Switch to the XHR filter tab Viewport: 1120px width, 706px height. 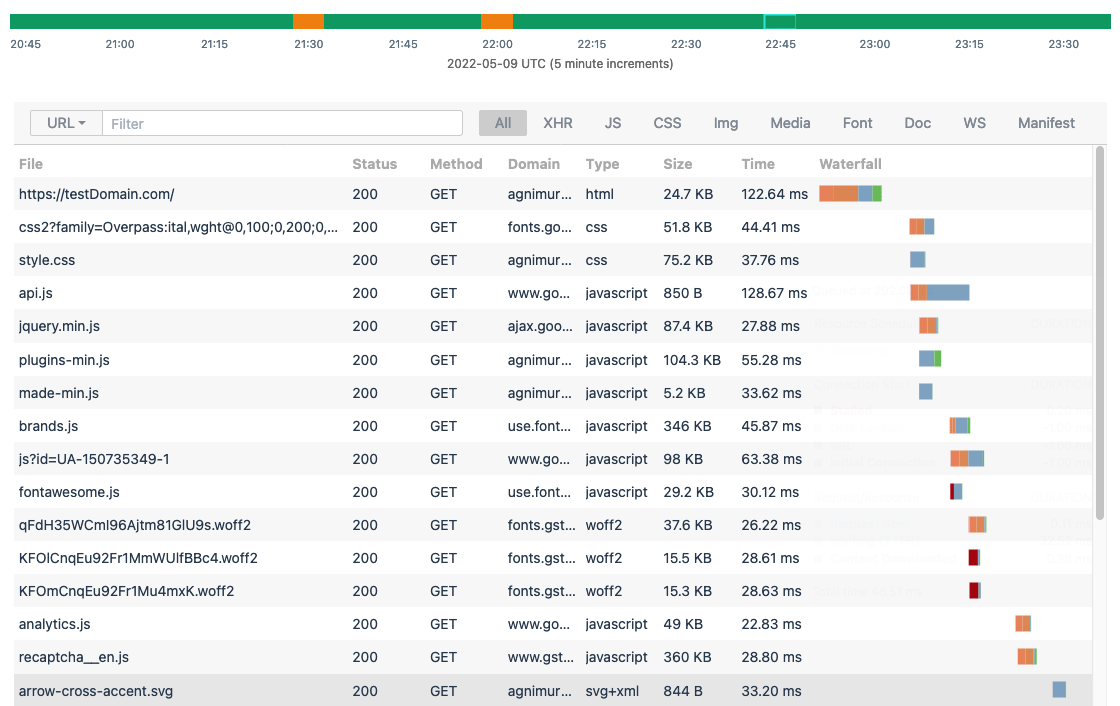pos(558,122)
